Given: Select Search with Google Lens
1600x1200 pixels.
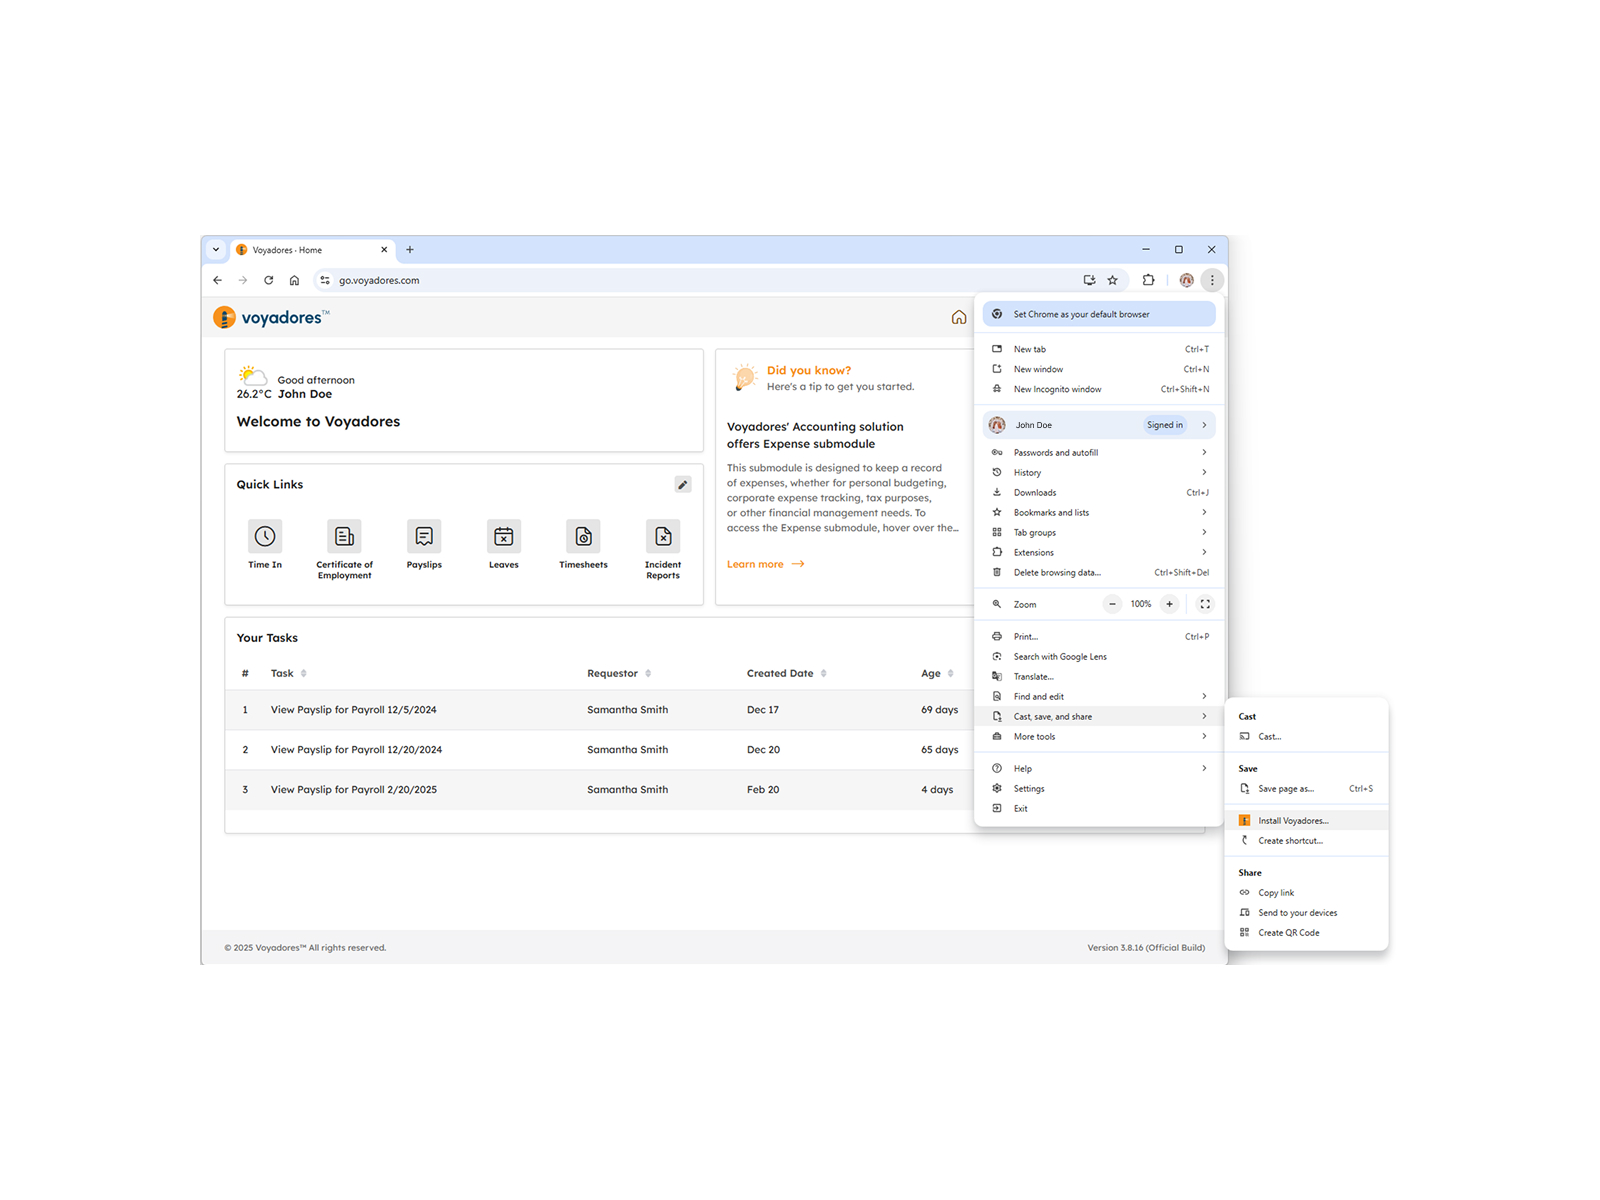Looking at the screenshot, I should 1099,657.
